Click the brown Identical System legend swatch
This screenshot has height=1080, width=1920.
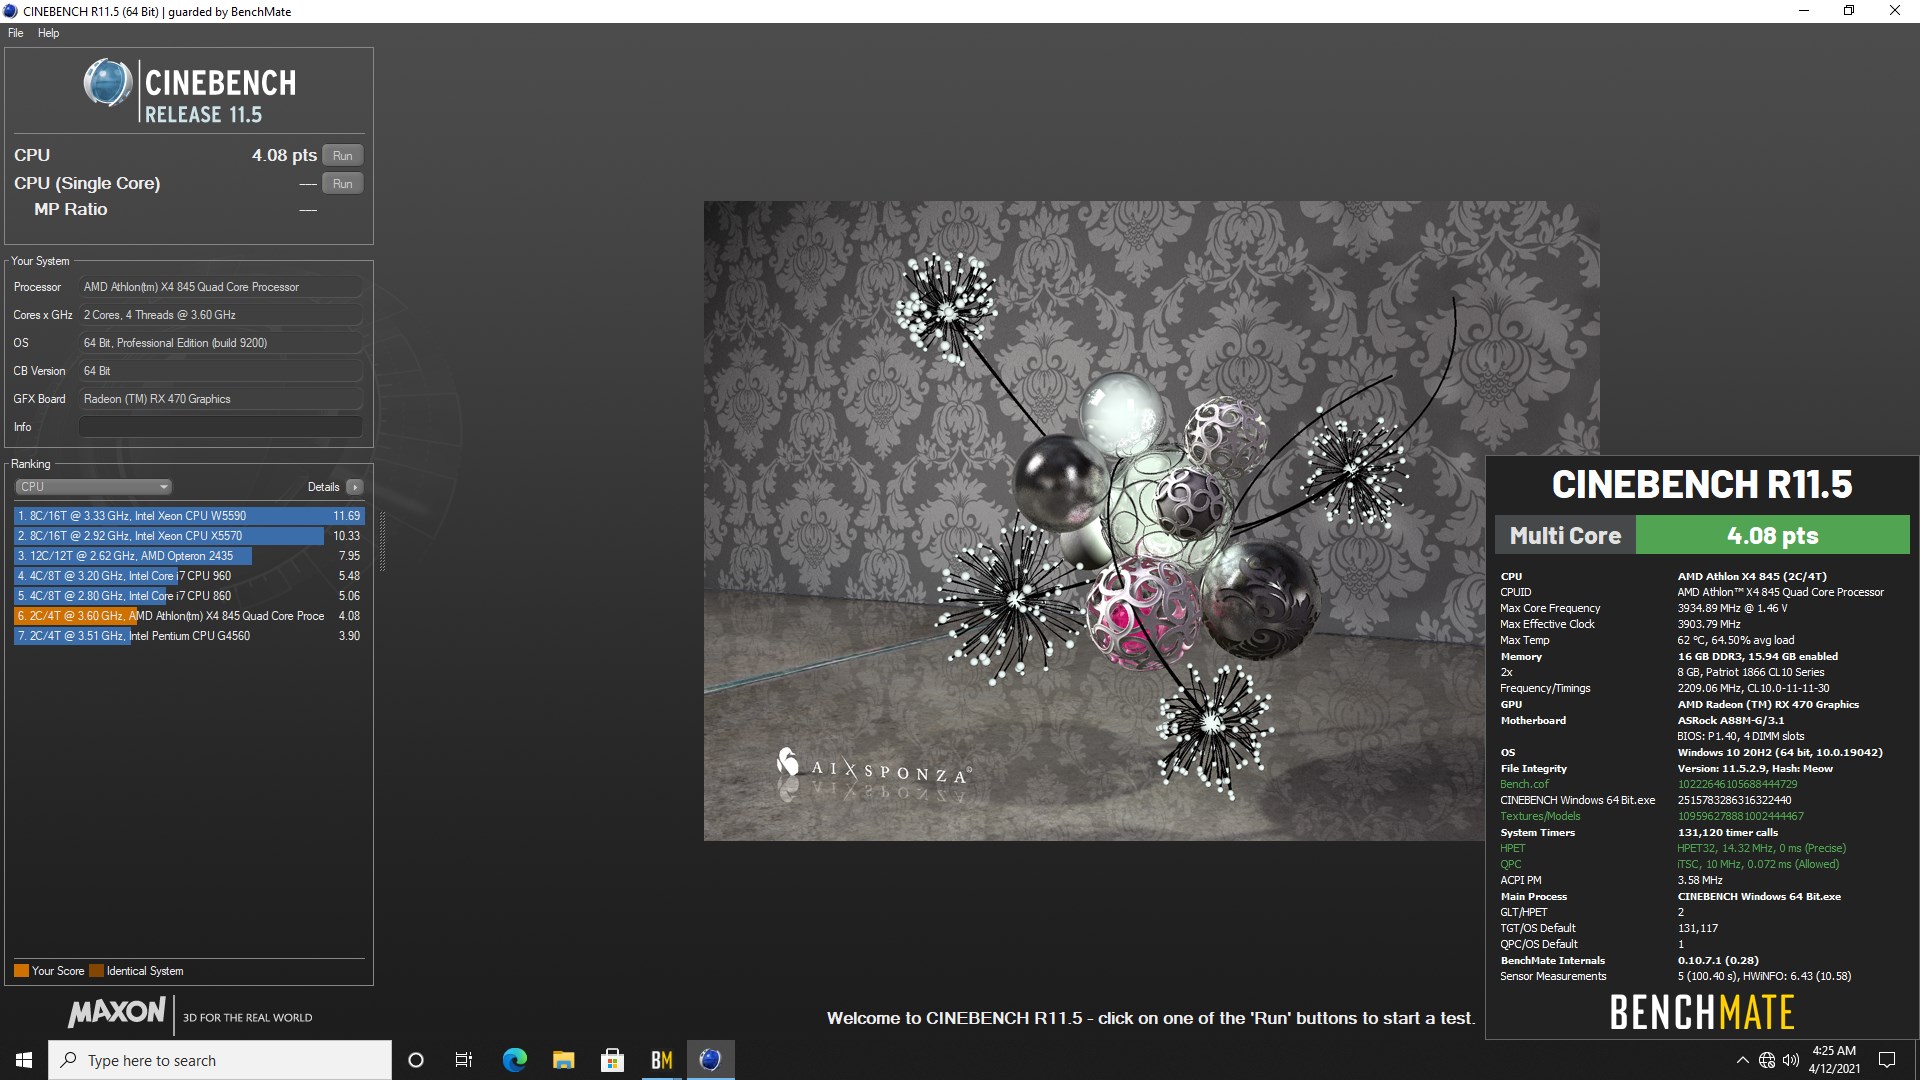point(96,971)
